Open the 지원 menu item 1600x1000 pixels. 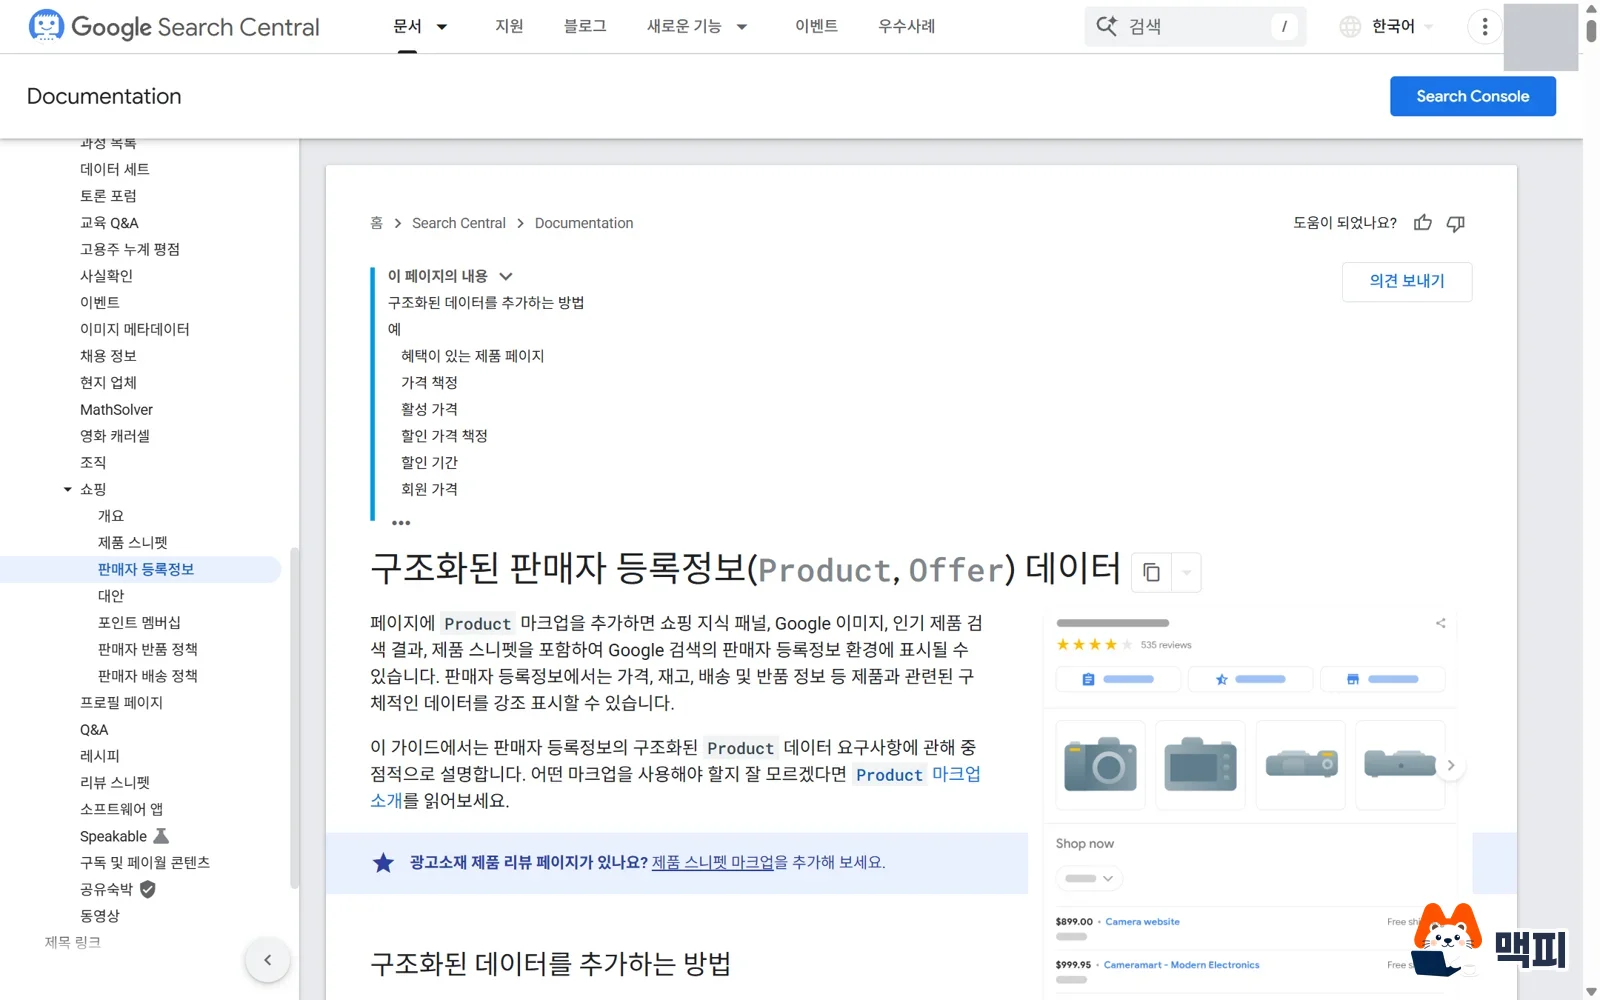pos(509,26)
